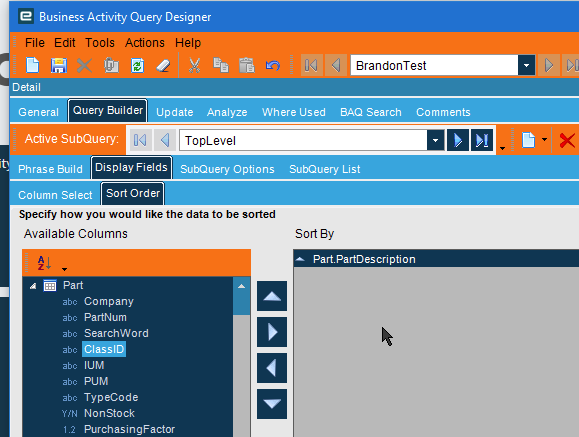Delete the subquery with red X
Viewport: 579px width, 437px height.
point(567,140)
